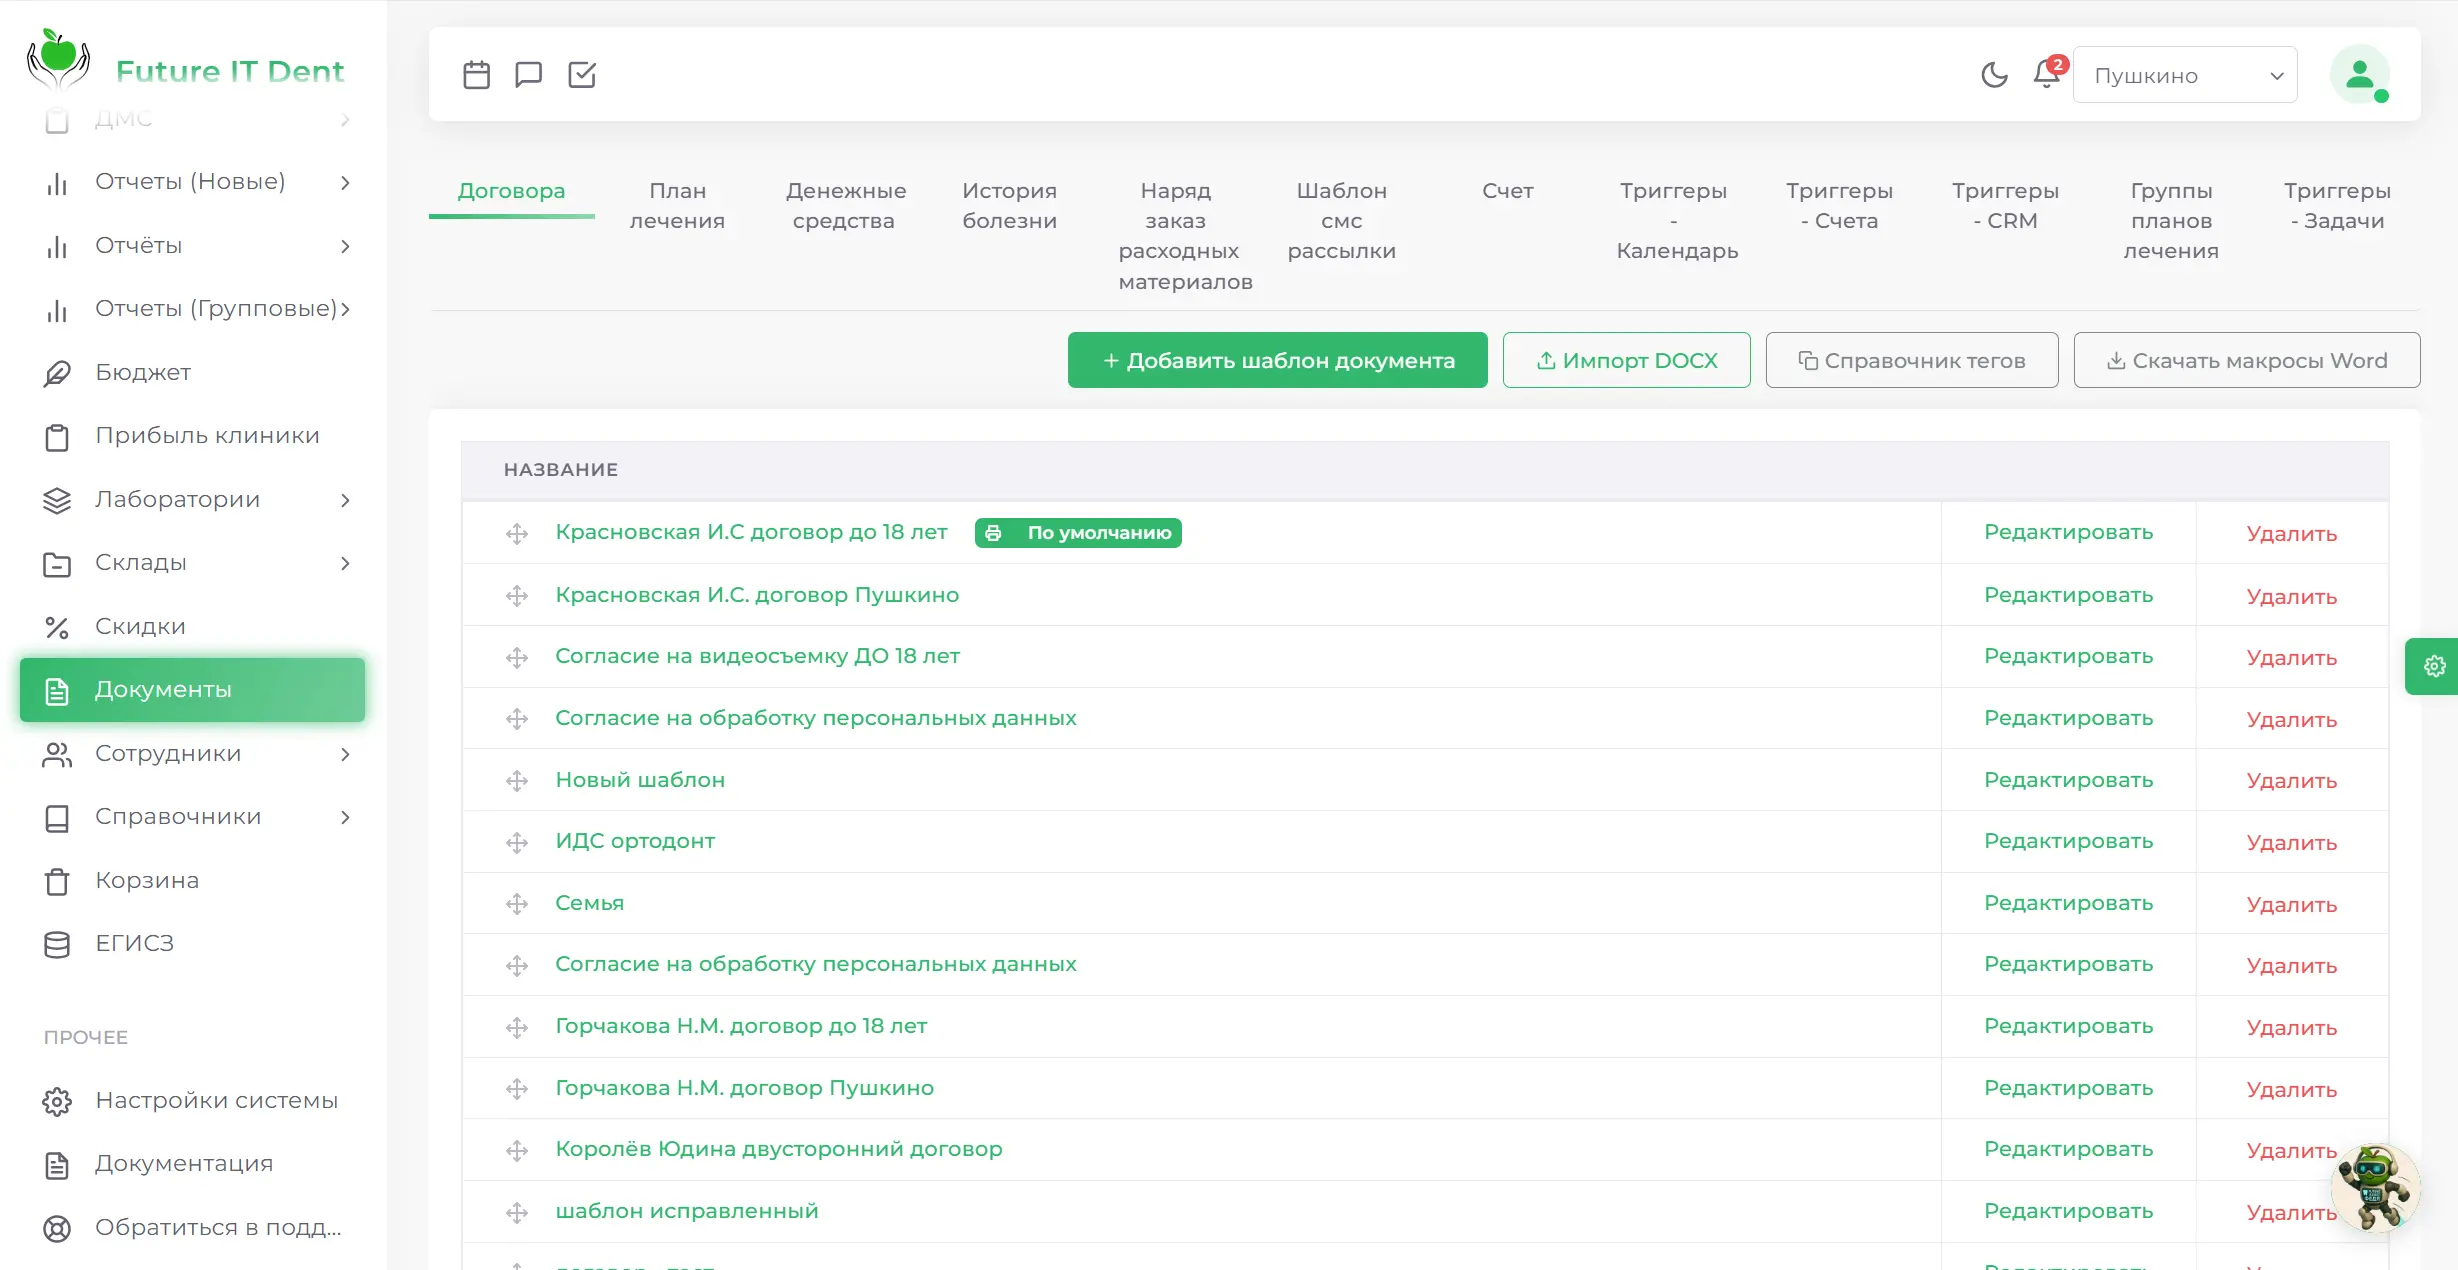This screenshot has height=1270, width=2458.
Task: Toggle dark mode moon icon
Action: (x=1994, y=75)
